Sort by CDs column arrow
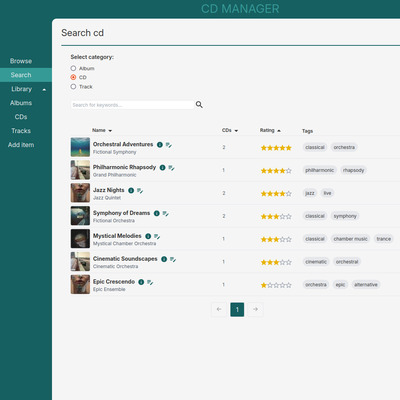Screen dimensions: 400x400 [236, 131]
